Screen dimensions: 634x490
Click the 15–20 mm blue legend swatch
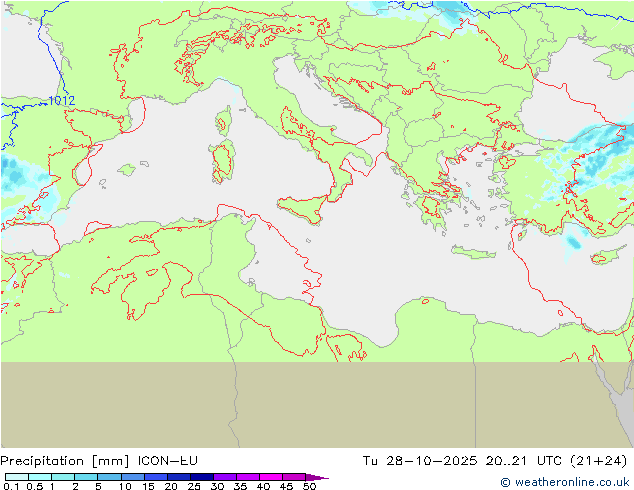click(156, 477)
